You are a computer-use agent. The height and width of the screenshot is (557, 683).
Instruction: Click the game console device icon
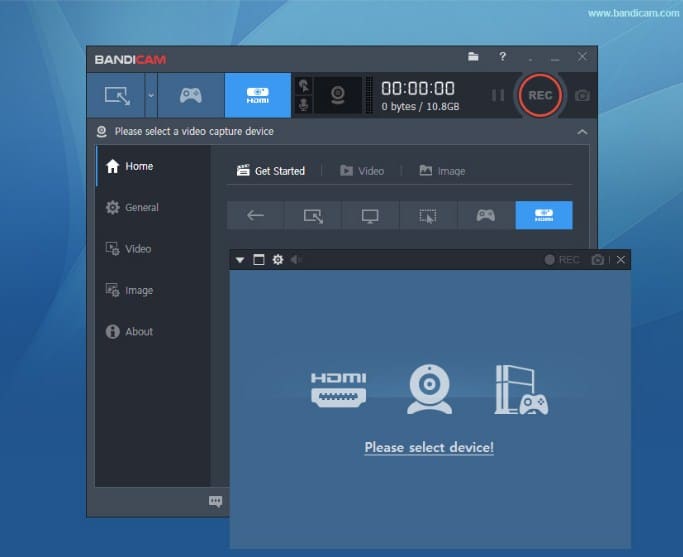[521, 390]
